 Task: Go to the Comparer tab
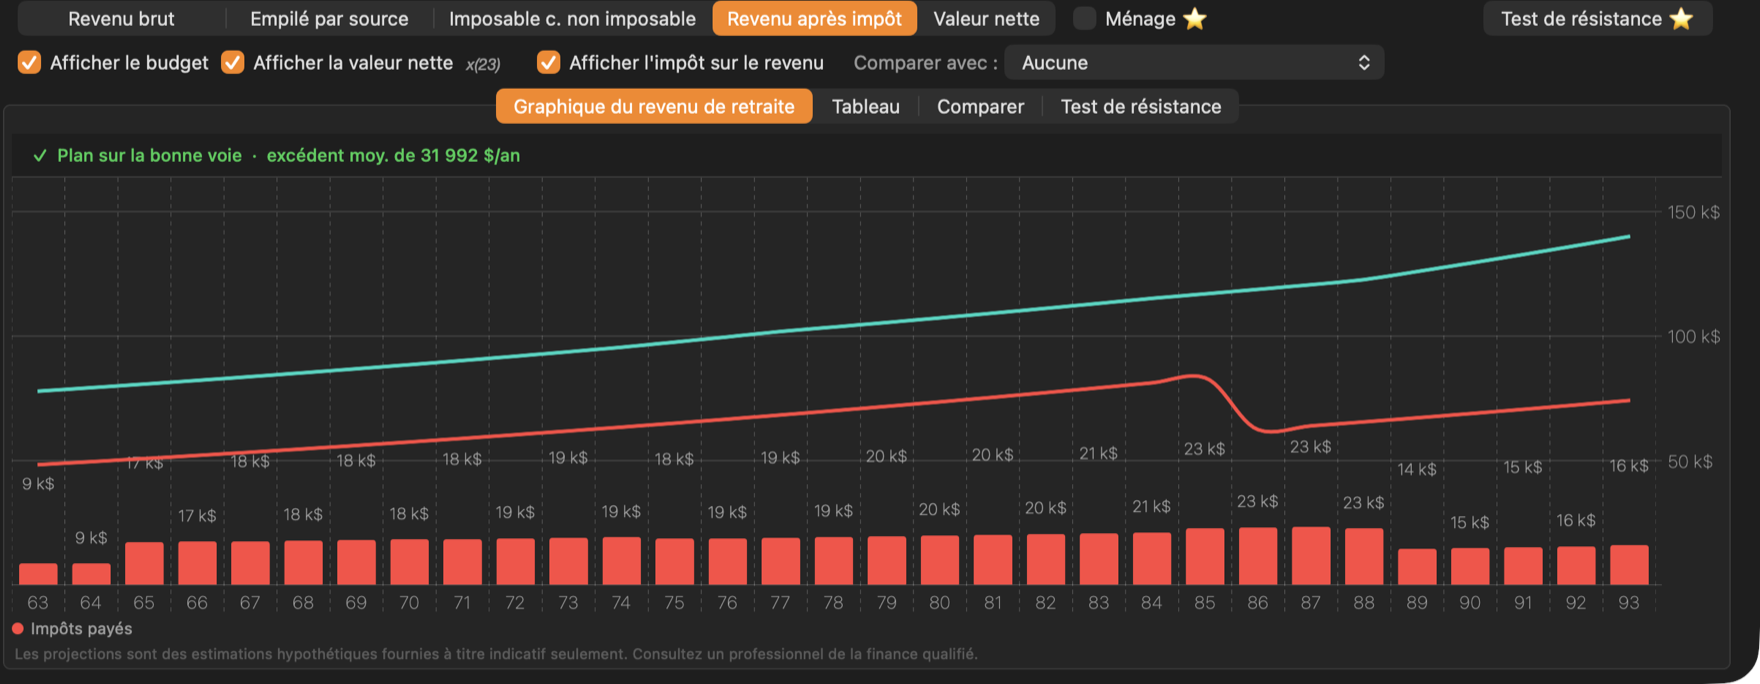(980, 107)
